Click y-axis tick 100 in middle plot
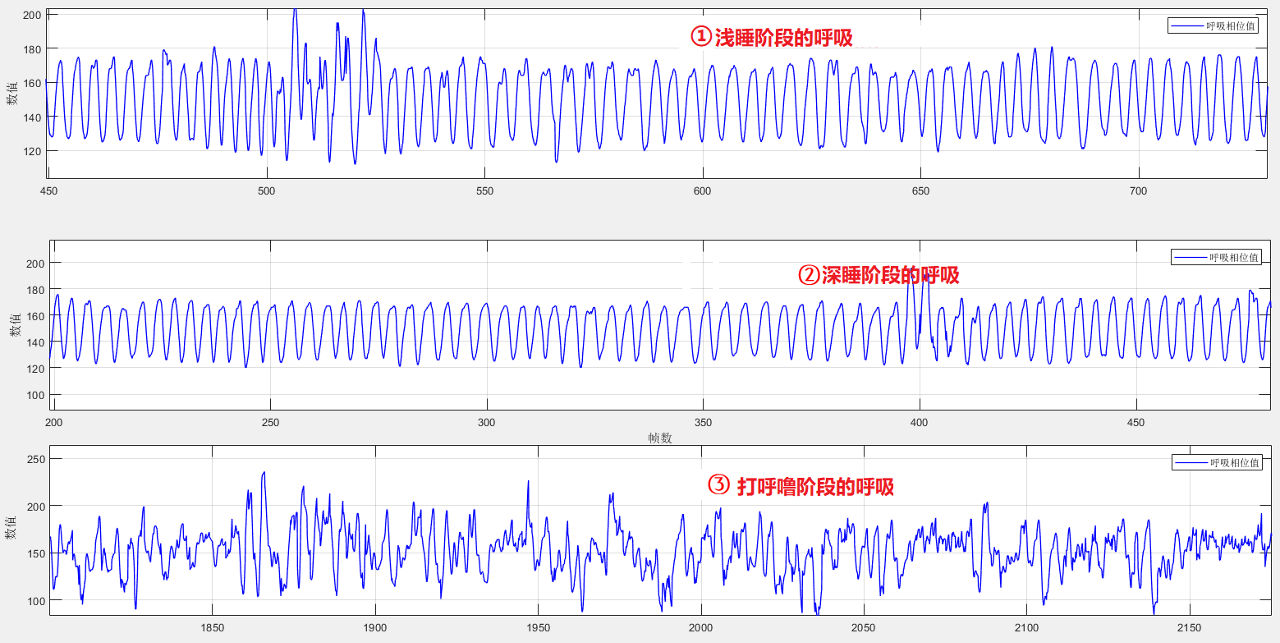Screen dimensions: 1280x643 (x=38, y=395)
